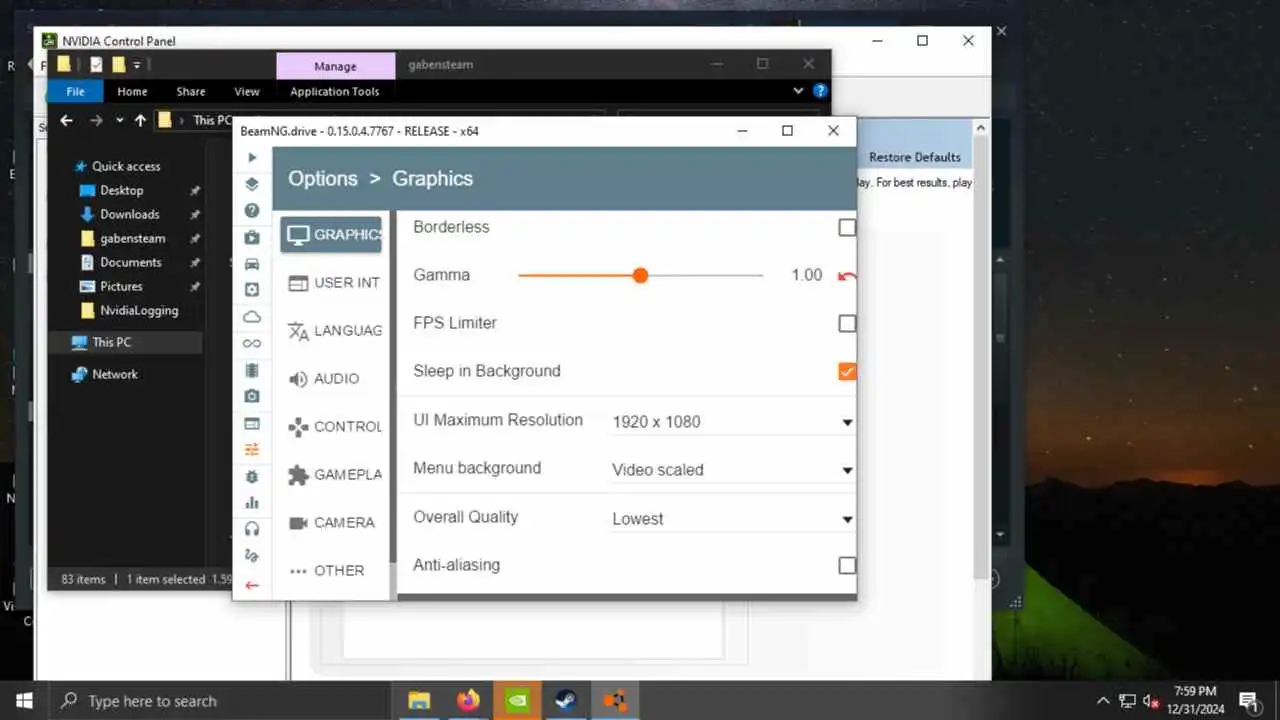Open the notification center icon
This screenshot has height=720, width=1280.
coord(1248,701)
